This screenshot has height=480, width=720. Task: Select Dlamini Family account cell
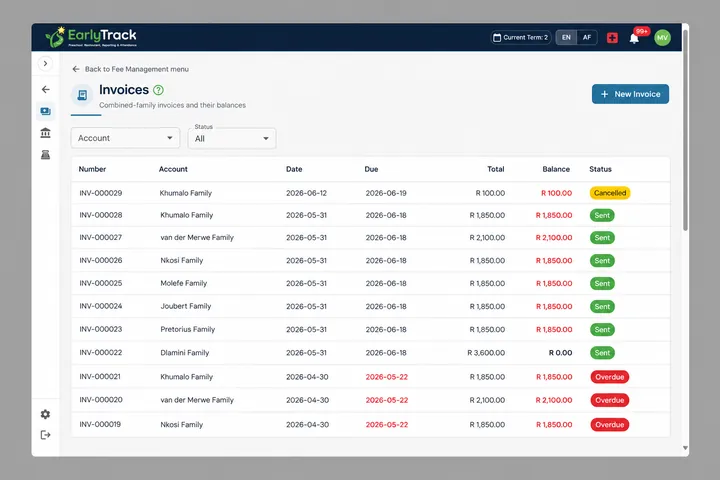pyautogui.click(x=185, y=353)
